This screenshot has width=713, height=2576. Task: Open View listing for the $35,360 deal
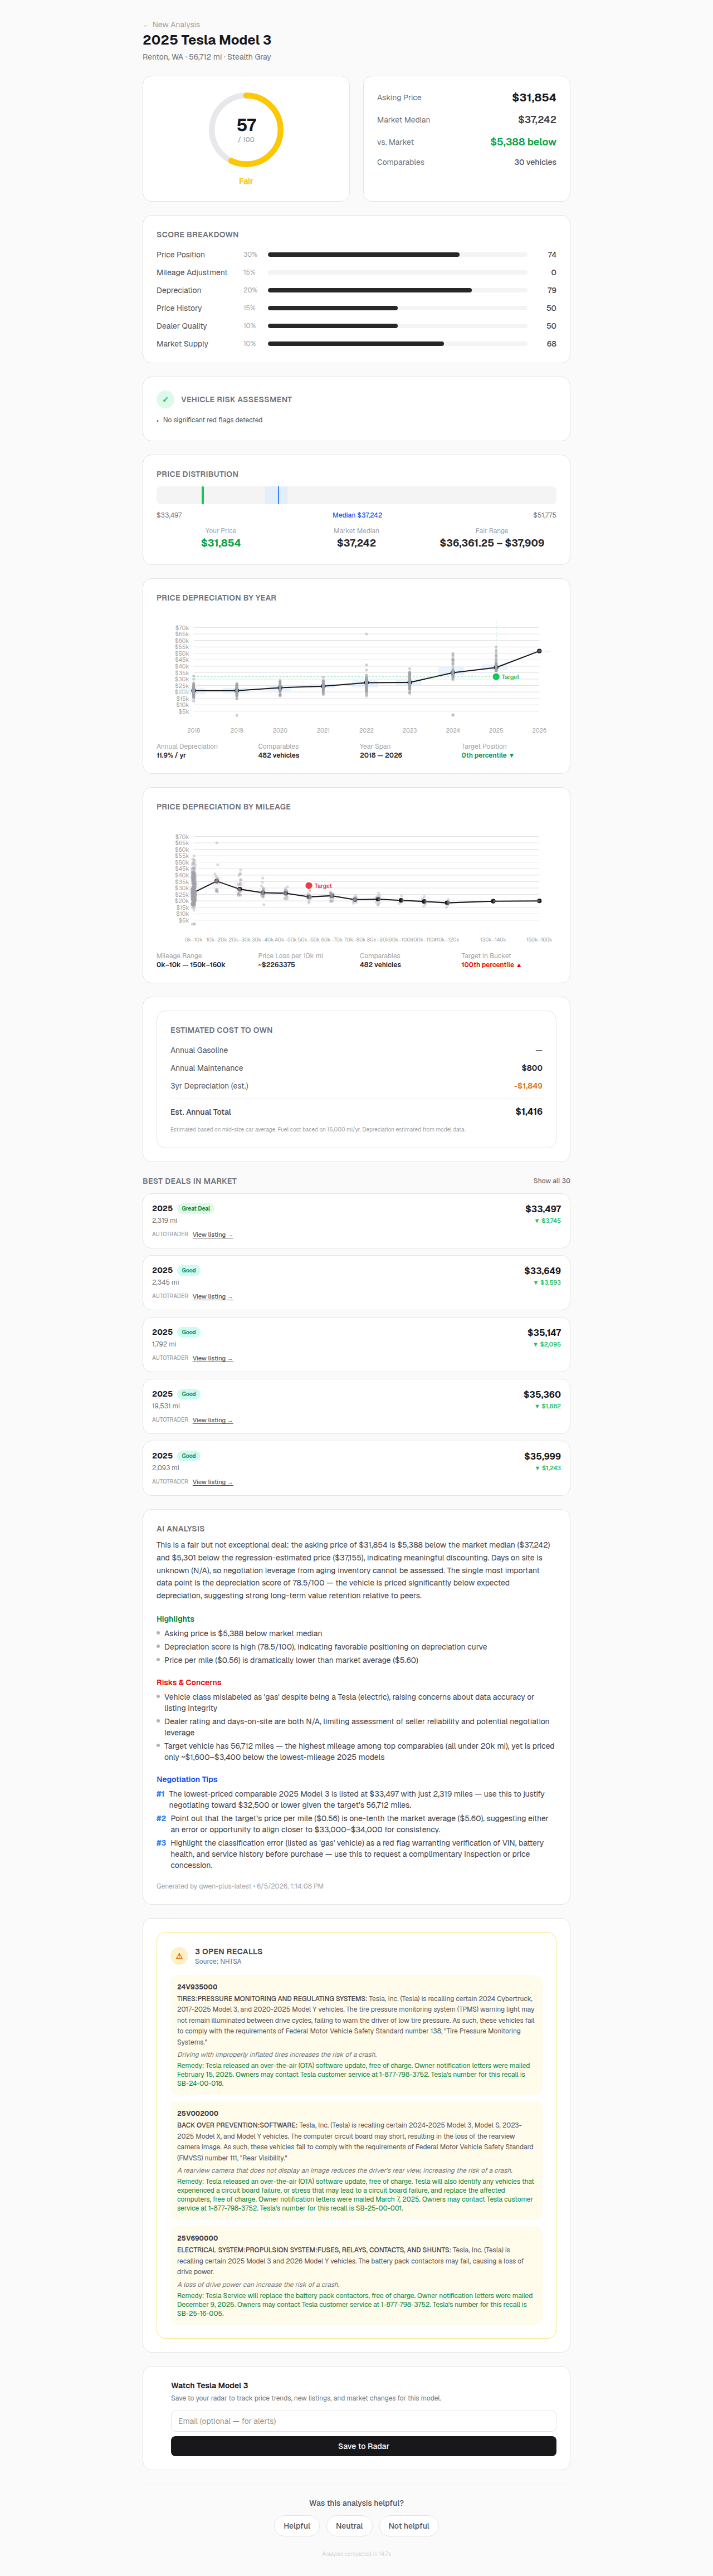point(212,1420)
